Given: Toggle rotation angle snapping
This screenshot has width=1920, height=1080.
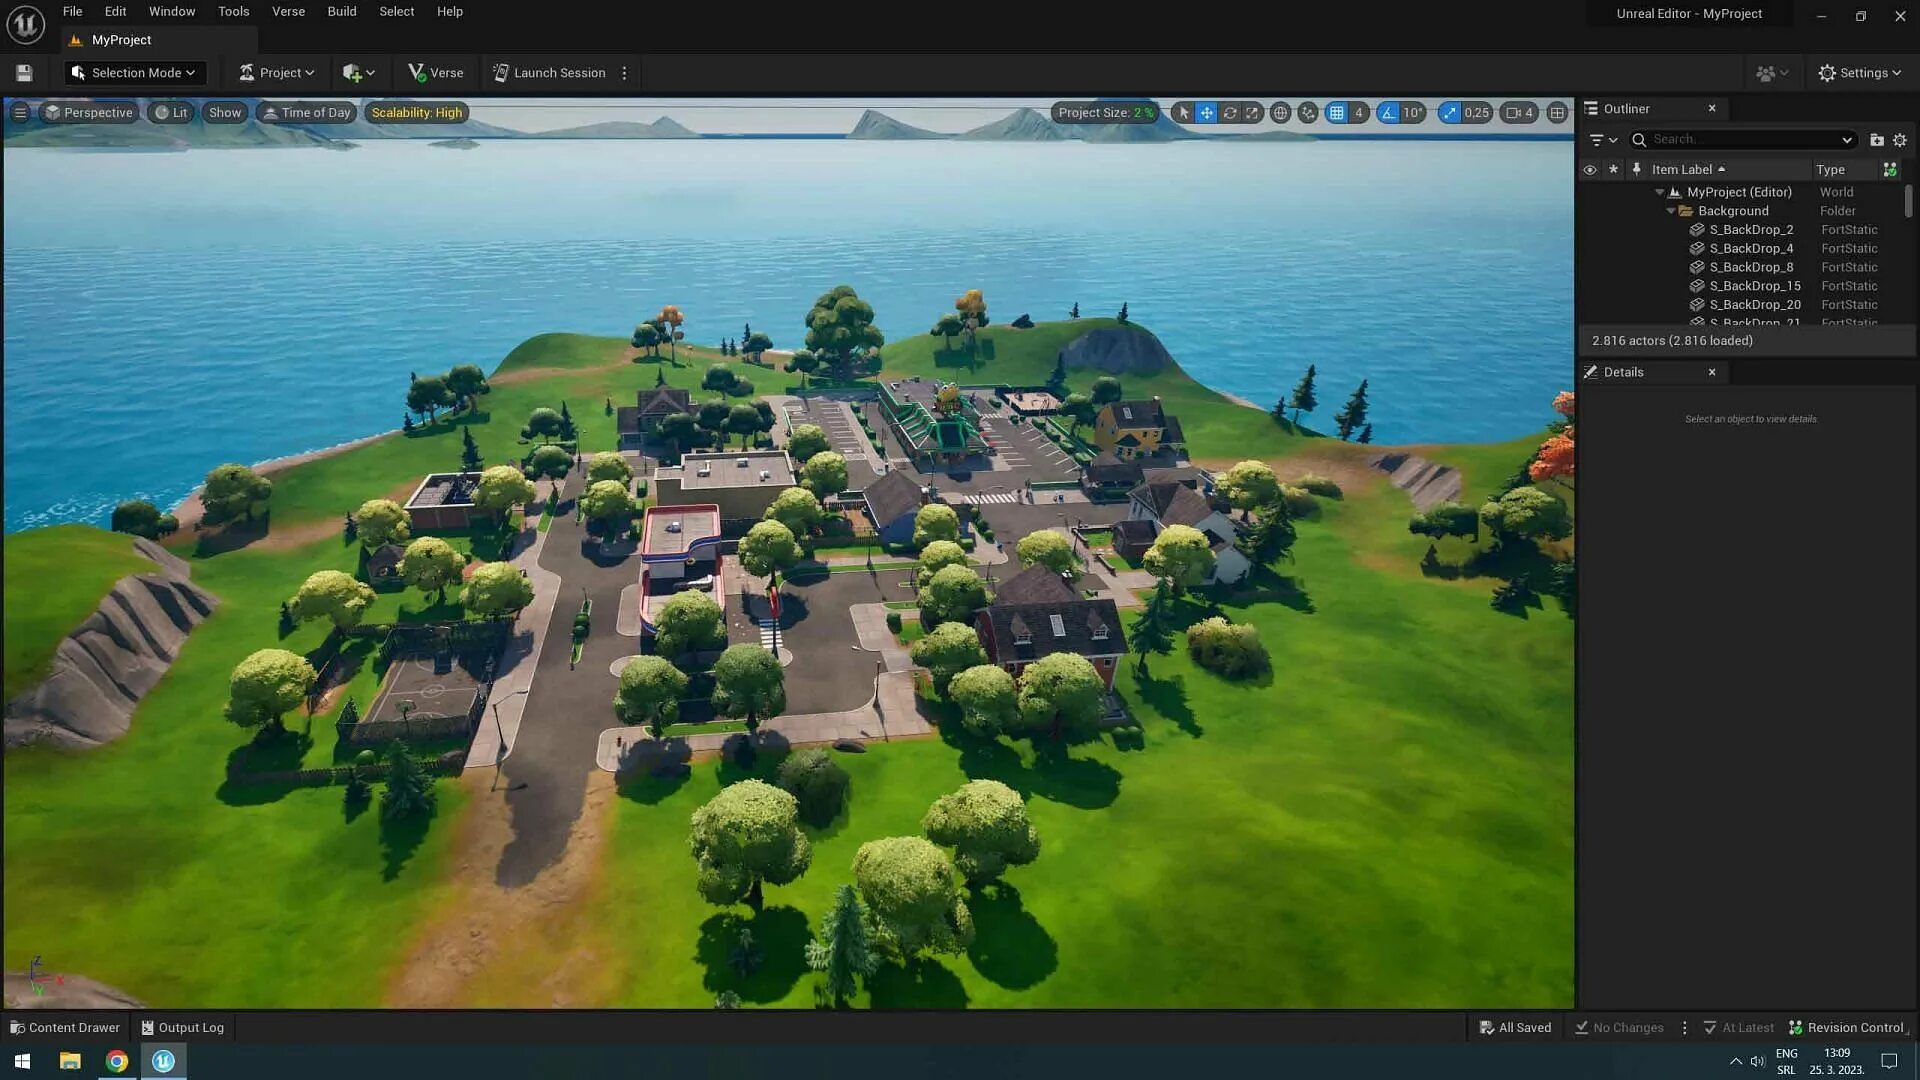Looking at the screenshot, I should pos(1388,113).
